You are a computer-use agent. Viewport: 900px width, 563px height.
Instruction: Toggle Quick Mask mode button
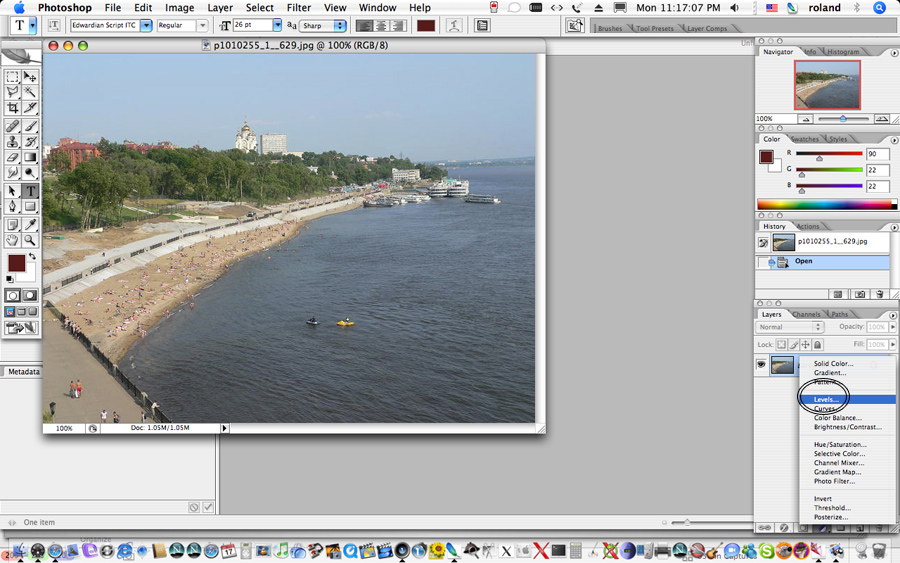click(x=30, y=296)
